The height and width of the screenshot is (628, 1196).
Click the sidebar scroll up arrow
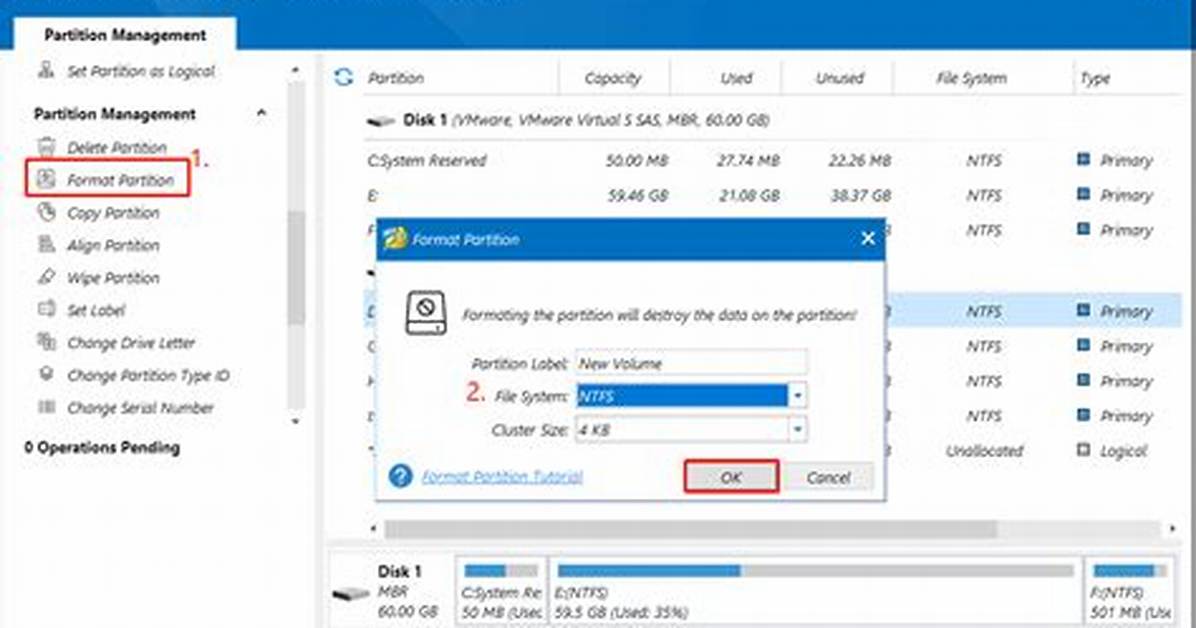[x=295, y=71]
